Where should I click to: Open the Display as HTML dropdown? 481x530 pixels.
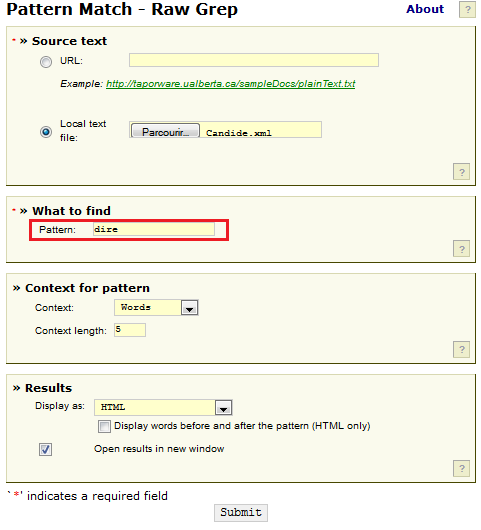163,408
